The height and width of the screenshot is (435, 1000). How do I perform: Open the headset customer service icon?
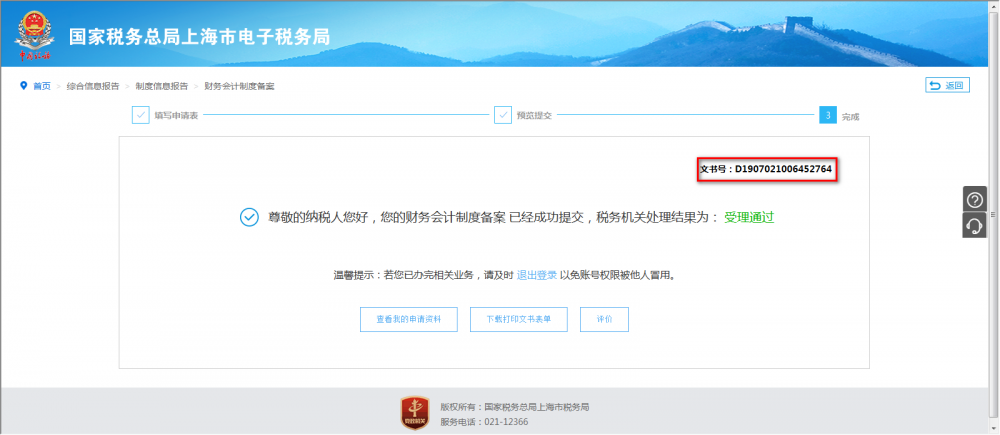point(974,226)
